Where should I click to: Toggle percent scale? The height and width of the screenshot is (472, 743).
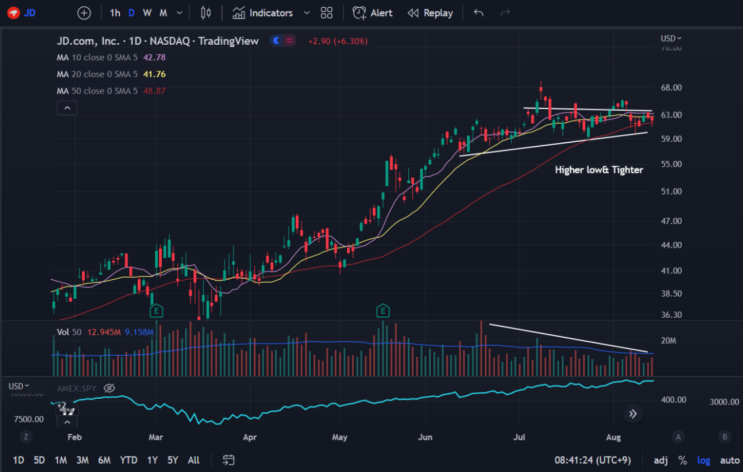(x=682, y=460)
